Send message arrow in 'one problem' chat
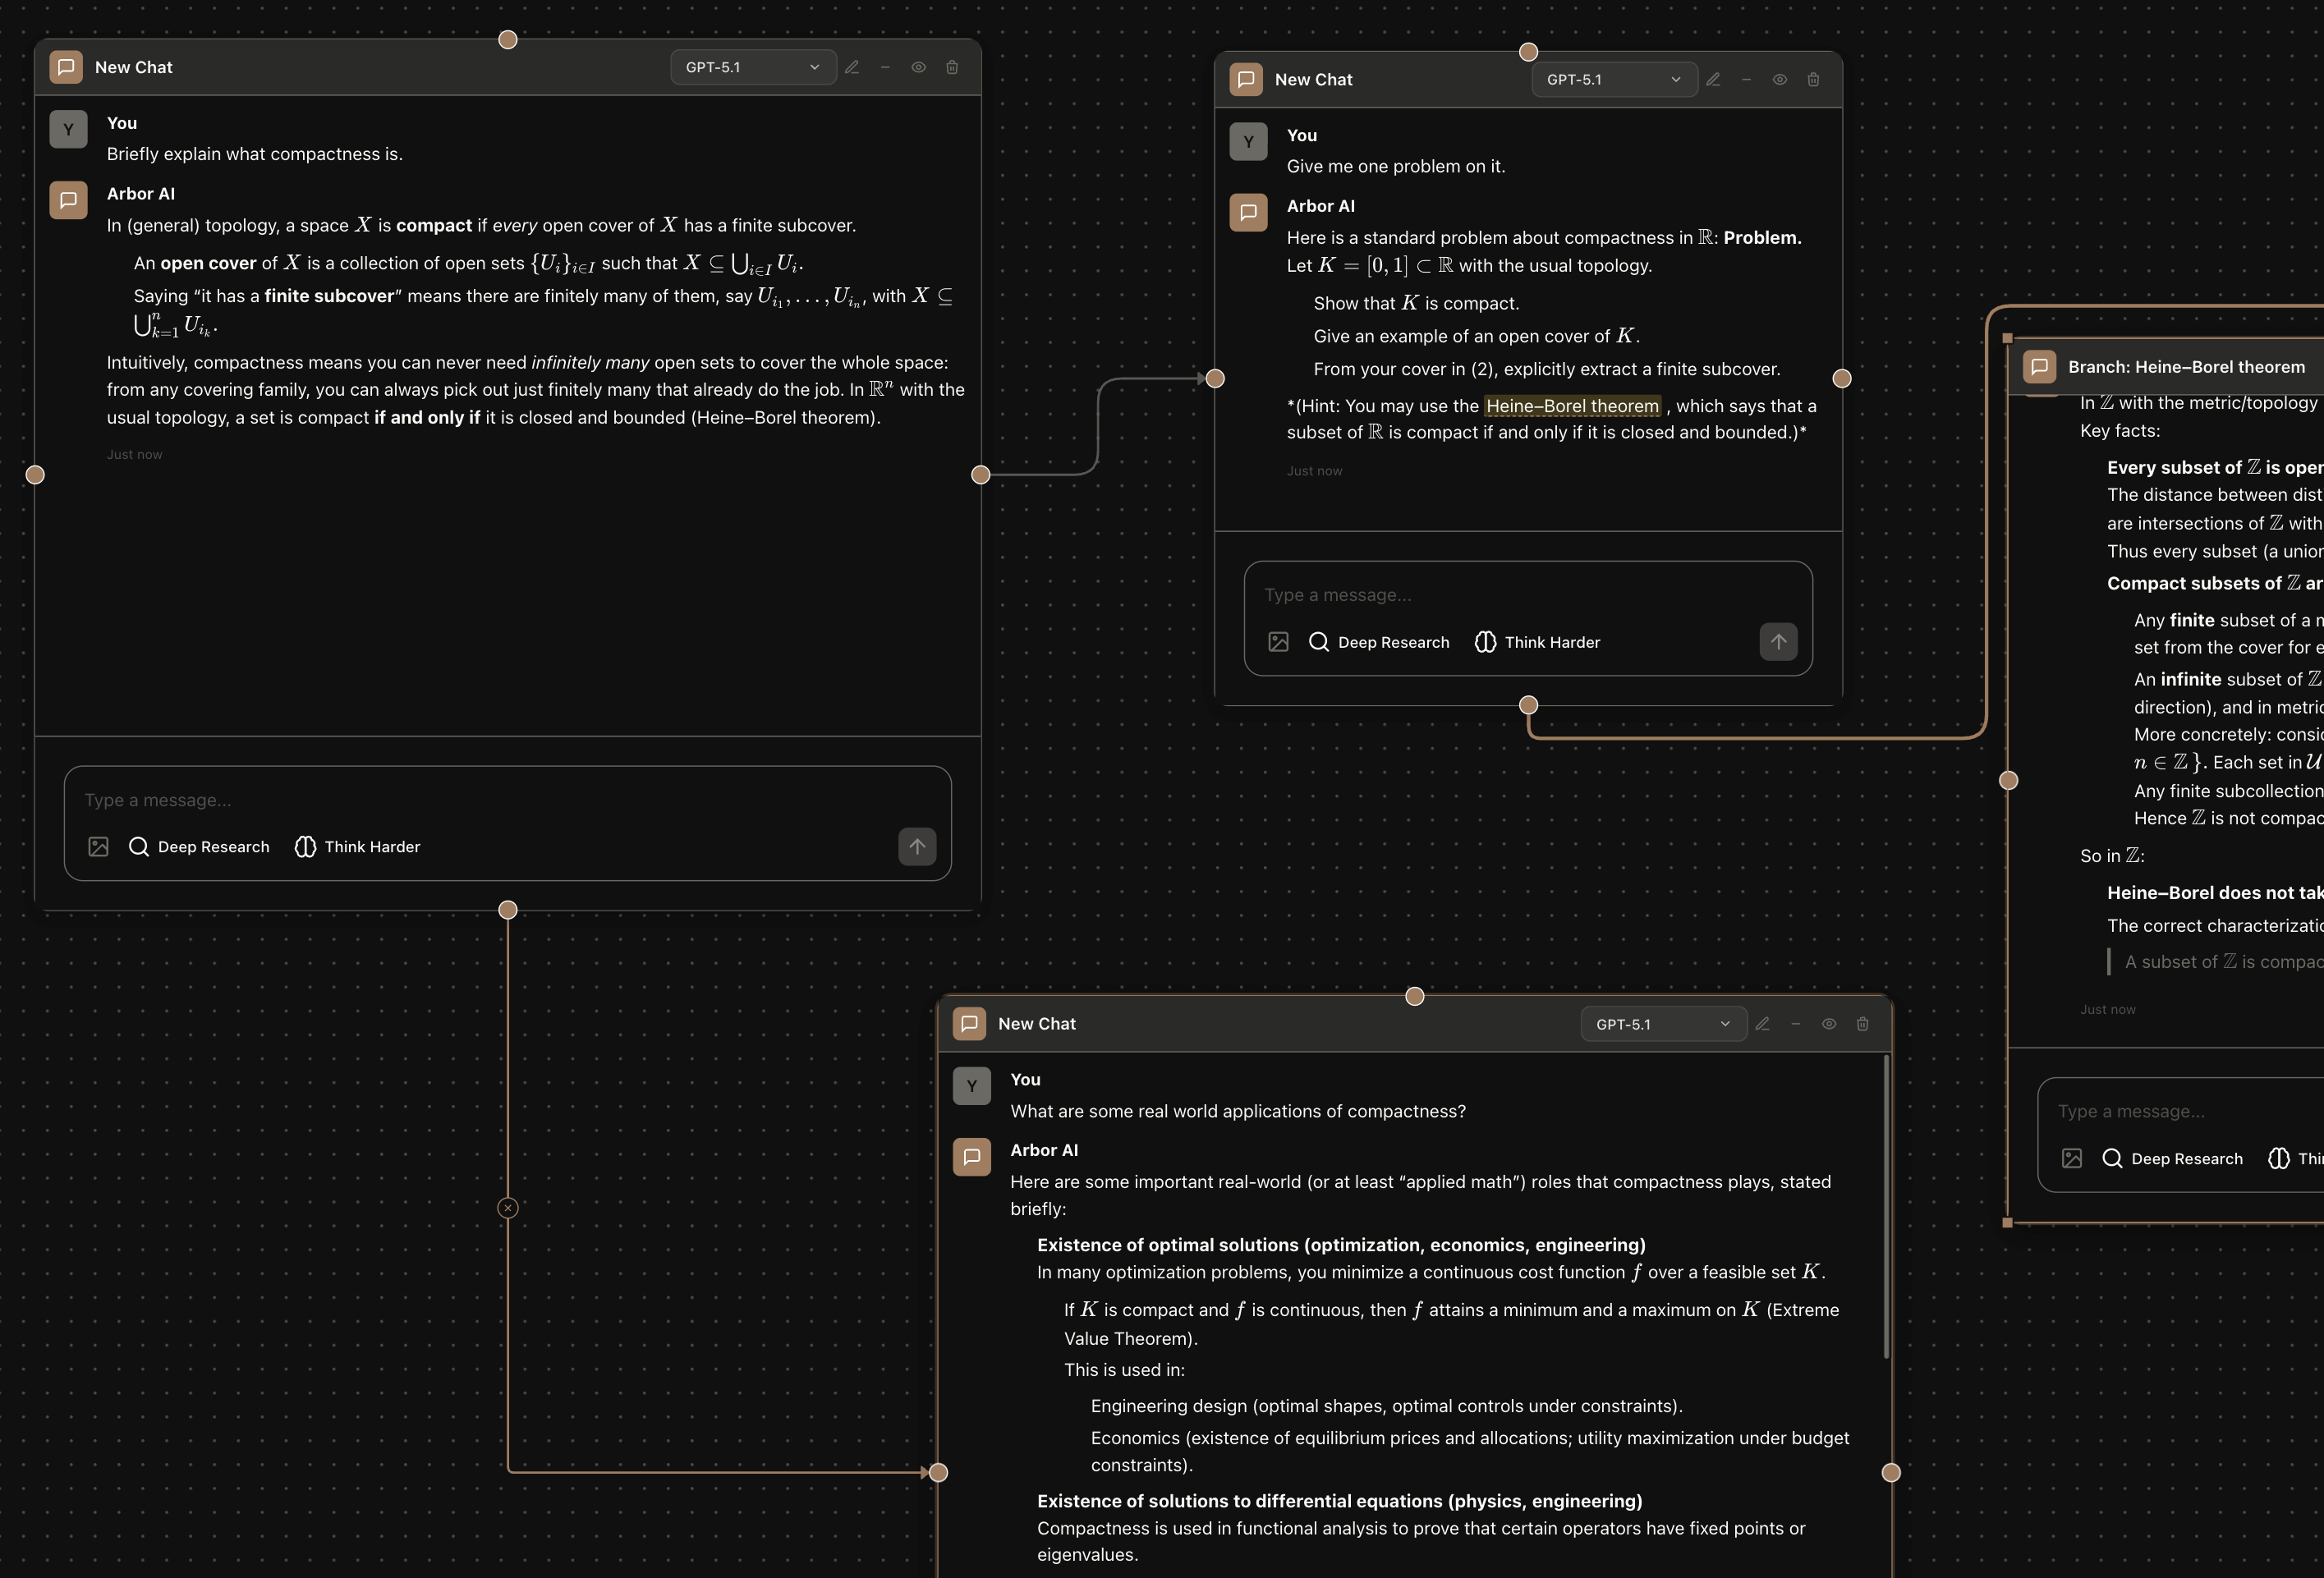Image resolution: width=2324 pixels, height=1578 pixels. pos(1778,642)
